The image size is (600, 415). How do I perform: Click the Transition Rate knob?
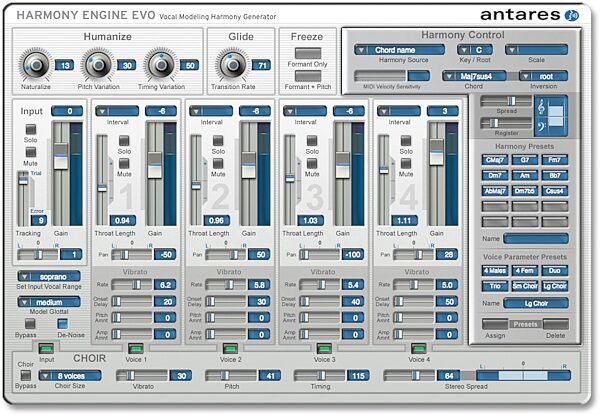click(233, 65)
